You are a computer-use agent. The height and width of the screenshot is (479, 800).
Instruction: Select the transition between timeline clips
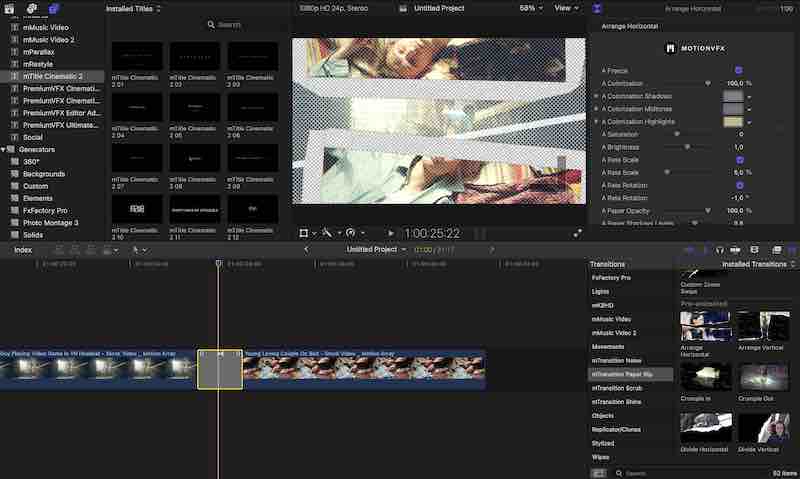tap(220, 370)
